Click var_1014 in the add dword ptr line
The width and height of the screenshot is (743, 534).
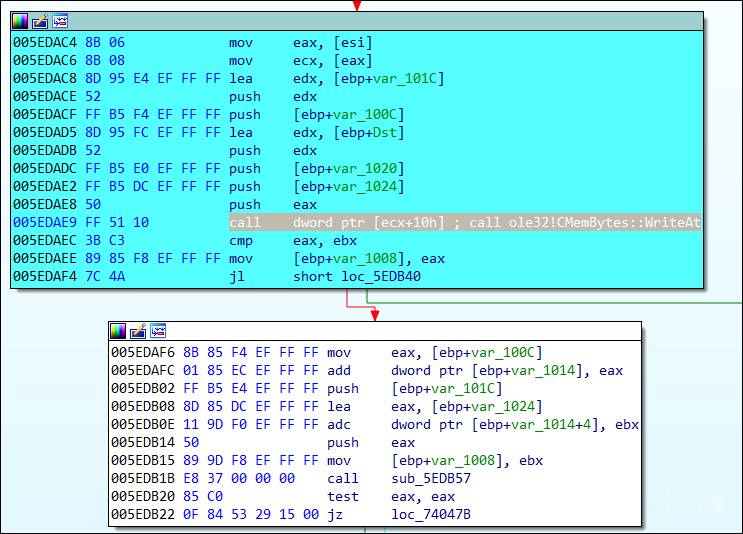543,371
